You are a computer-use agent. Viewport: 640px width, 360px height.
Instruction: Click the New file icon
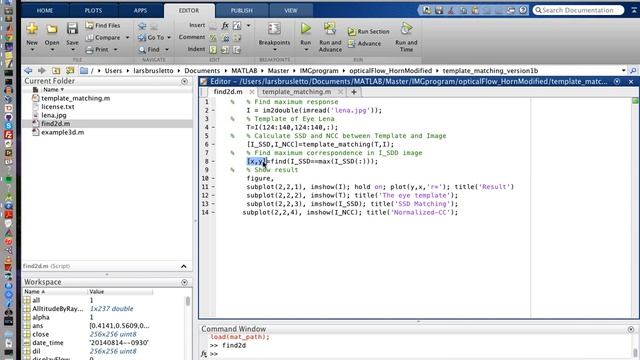point(32,29)
